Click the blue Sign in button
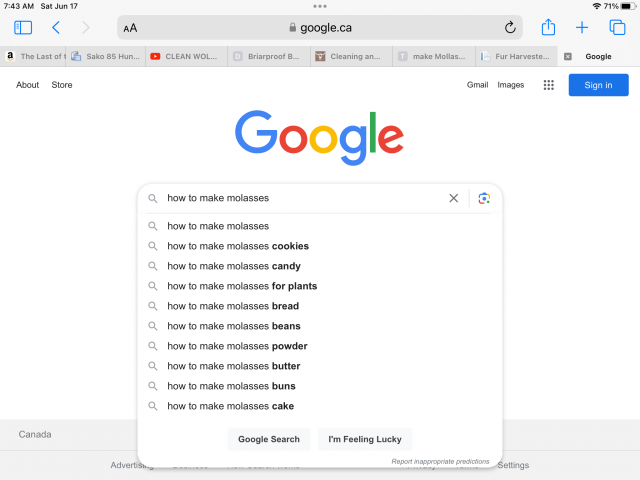 [598, 85]
